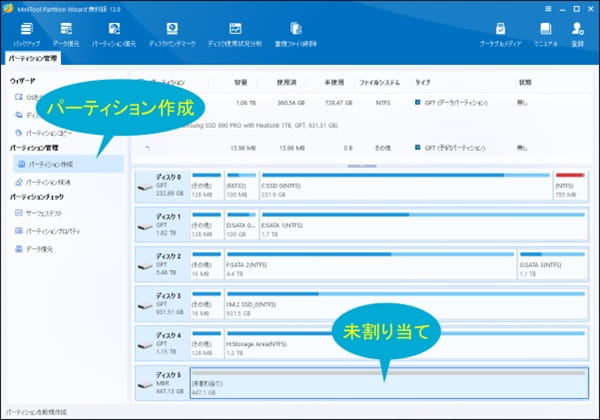Sort the table by 容量 column
Image resolution: width=600 pixels, height=420 pixels.
241,82
